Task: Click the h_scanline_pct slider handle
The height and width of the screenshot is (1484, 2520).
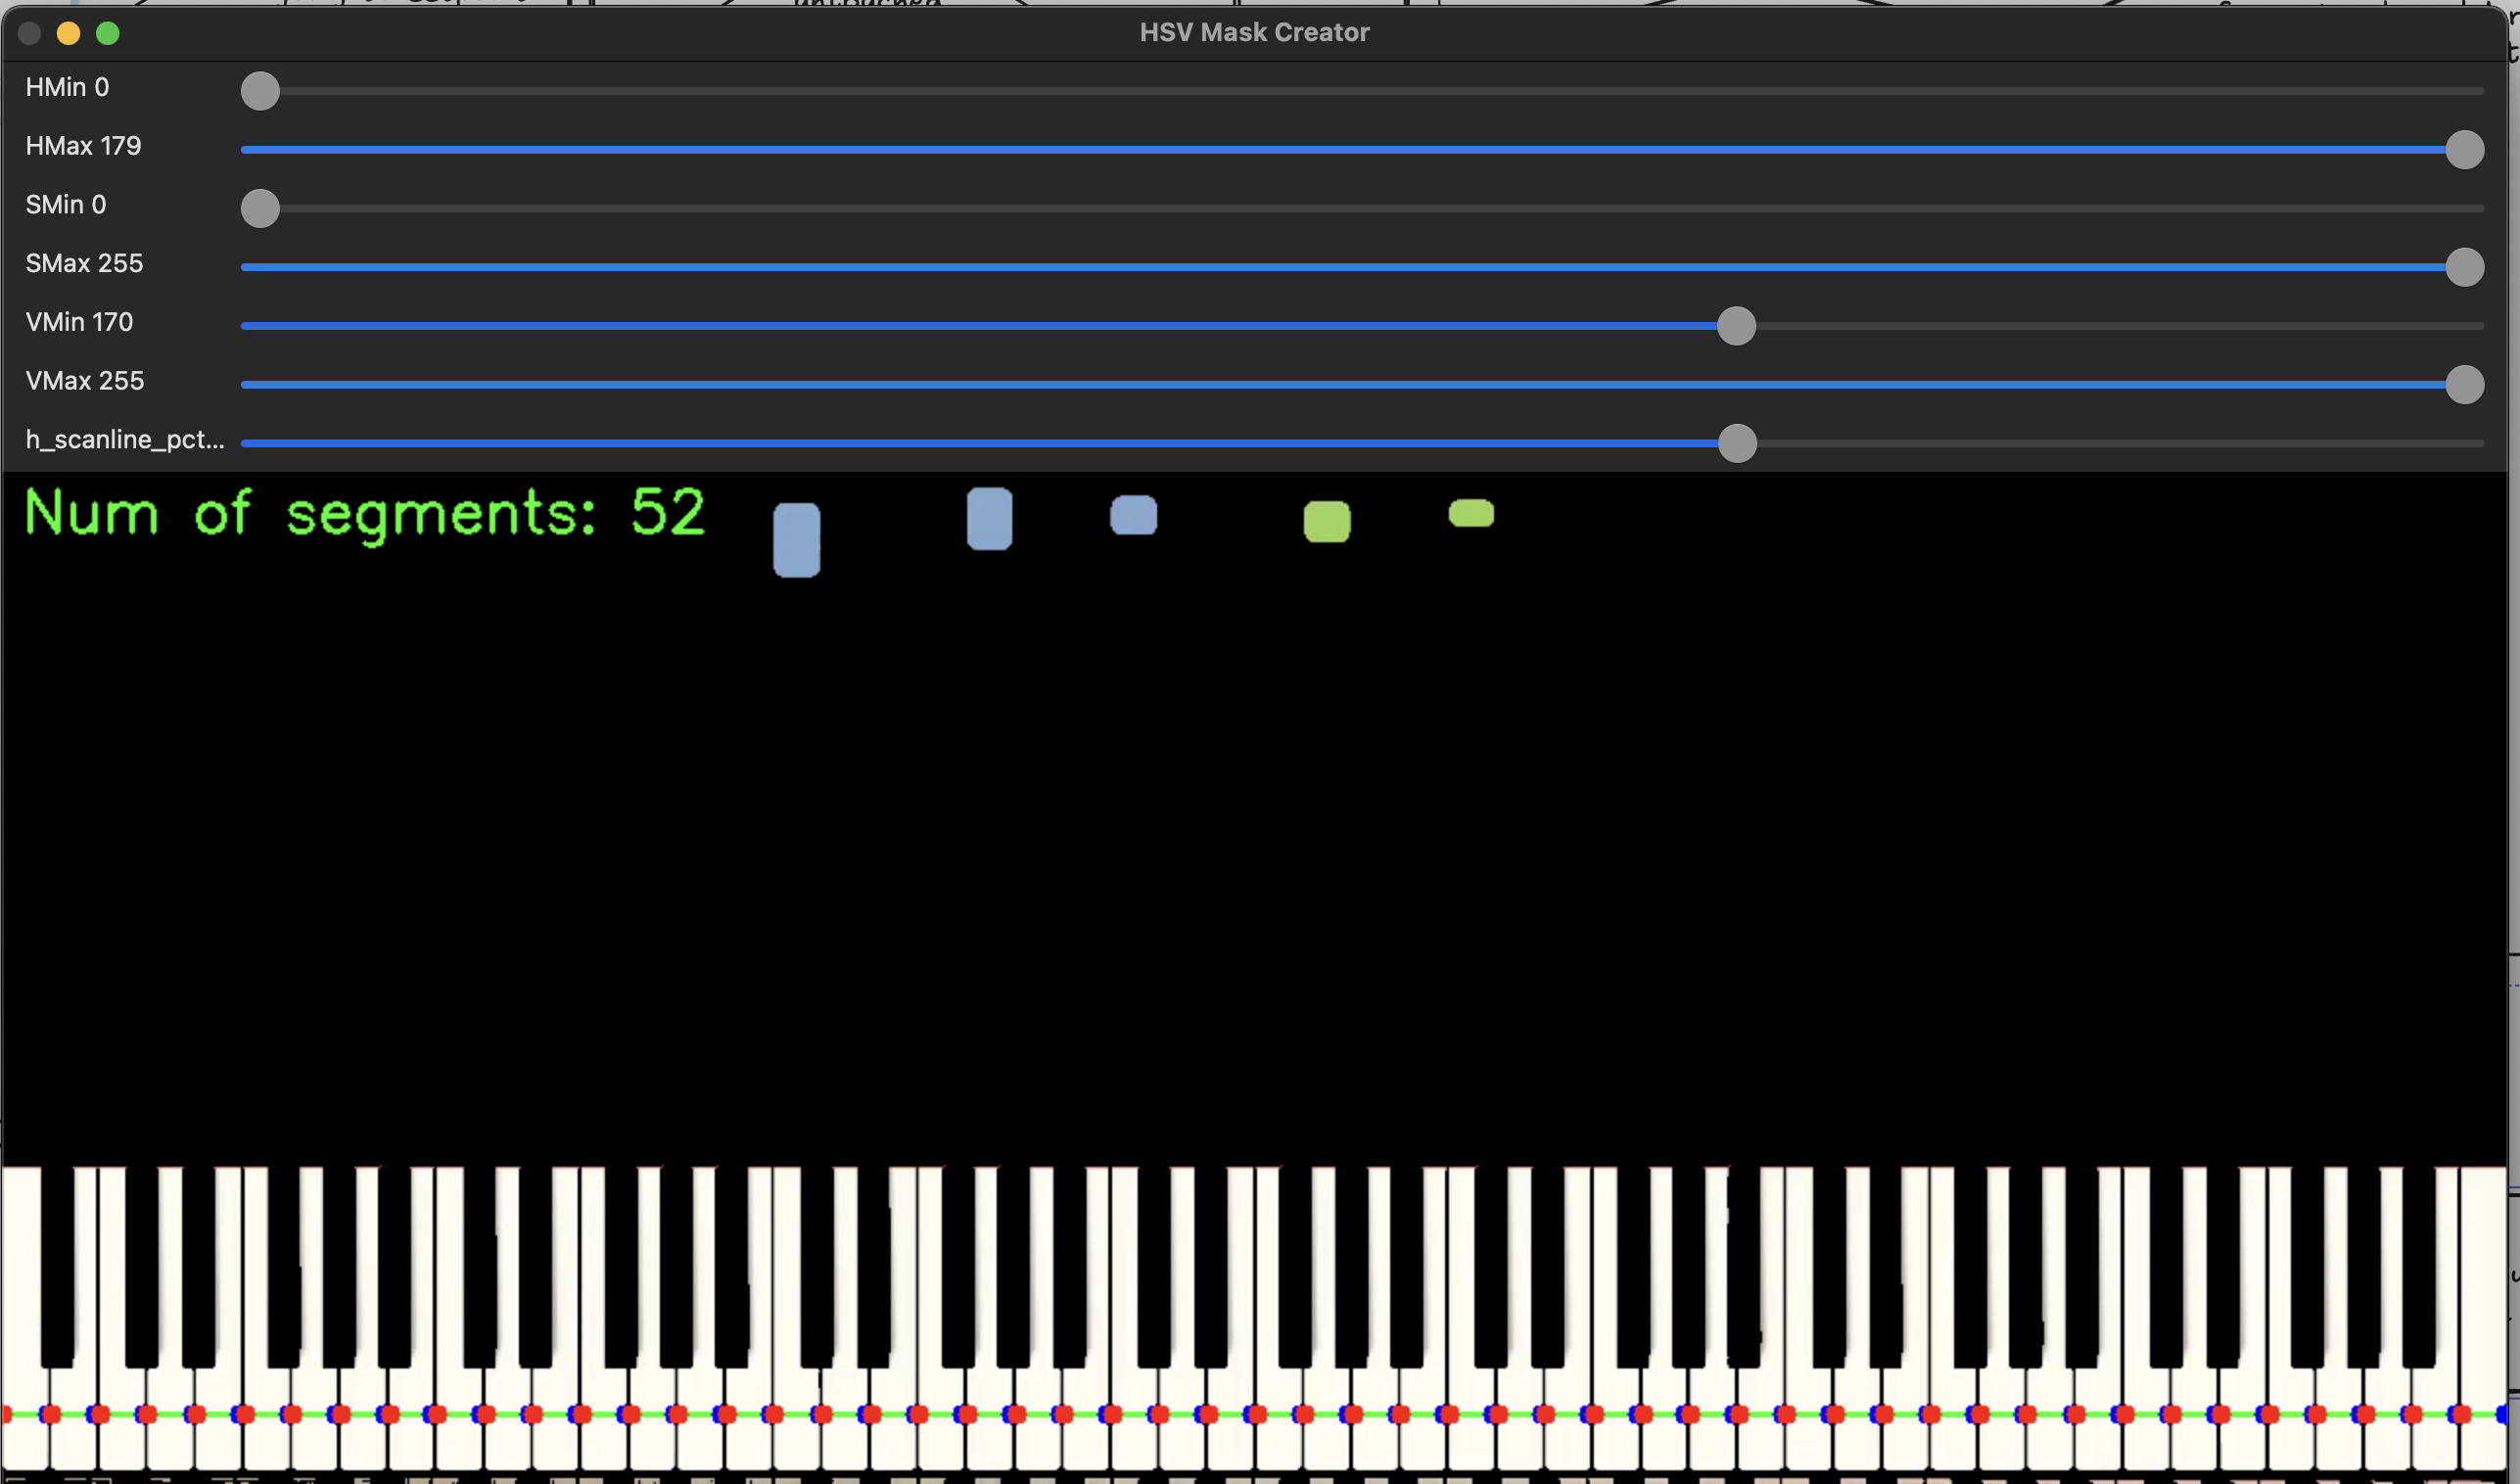Action: pos(1737,443)
